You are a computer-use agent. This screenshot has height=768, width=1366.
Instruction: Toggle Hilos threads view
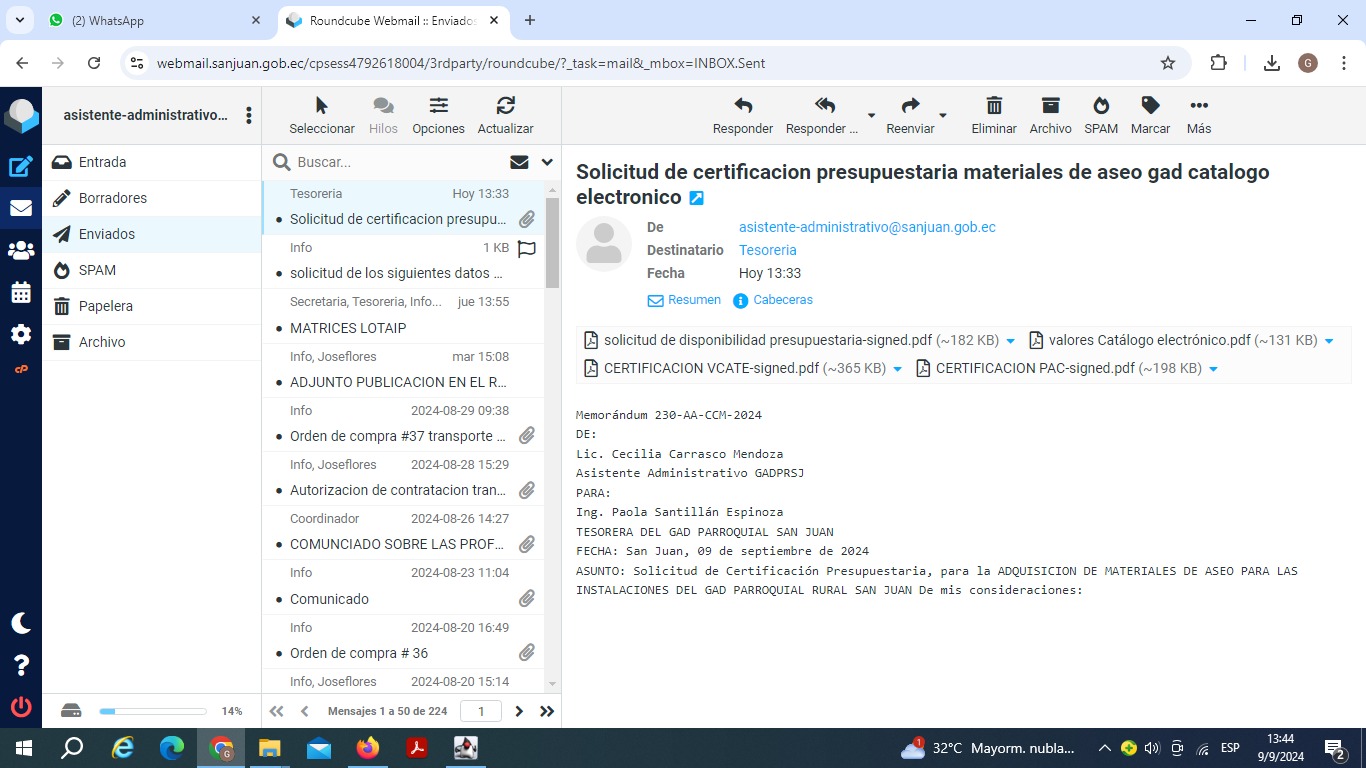[x=383, y=107]
